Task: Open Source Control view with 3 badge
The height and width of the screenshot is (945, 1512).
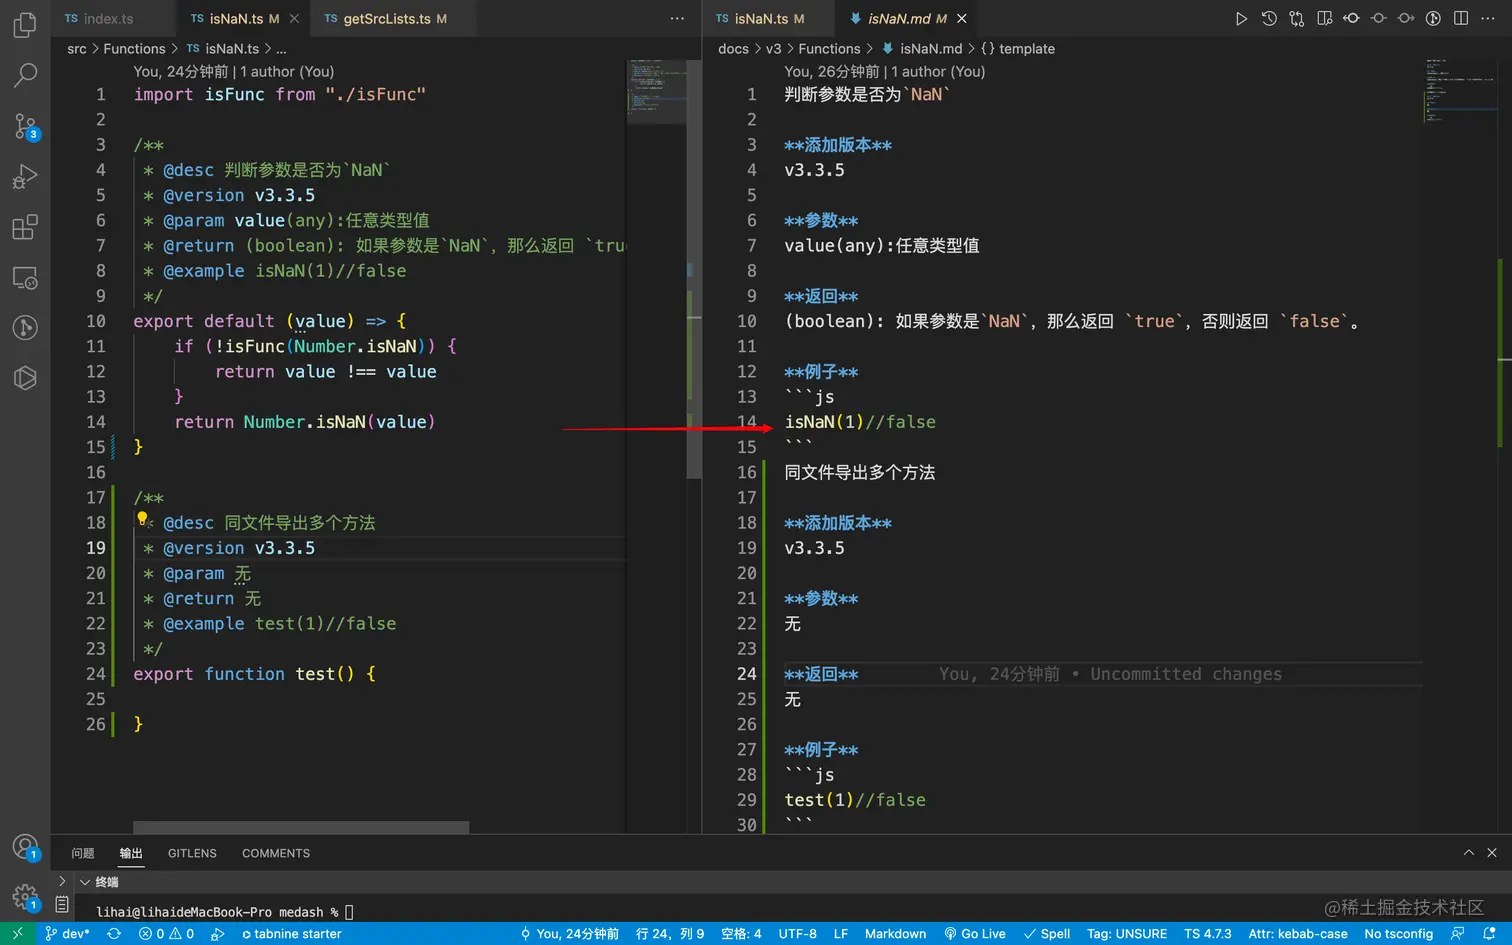Action: 25,126
